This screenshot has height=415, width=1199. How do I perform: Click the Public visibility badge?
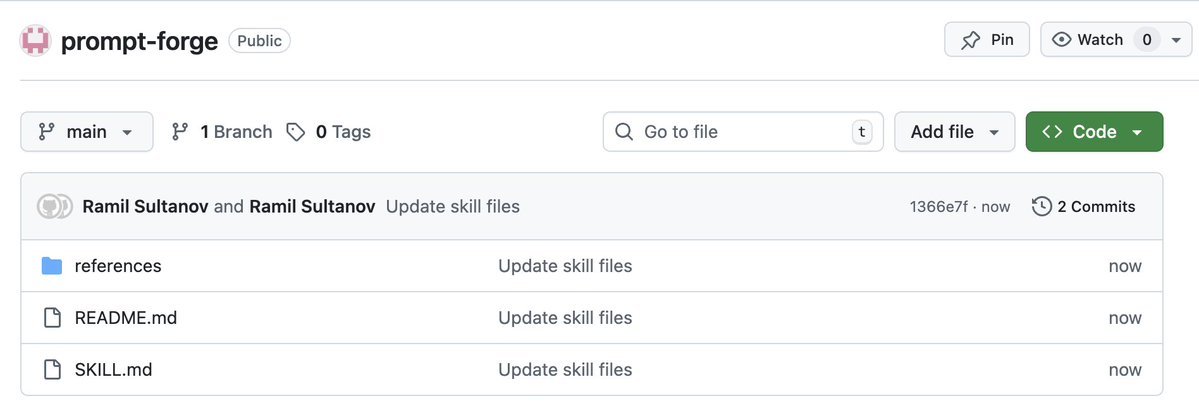[x=259, y=41]
